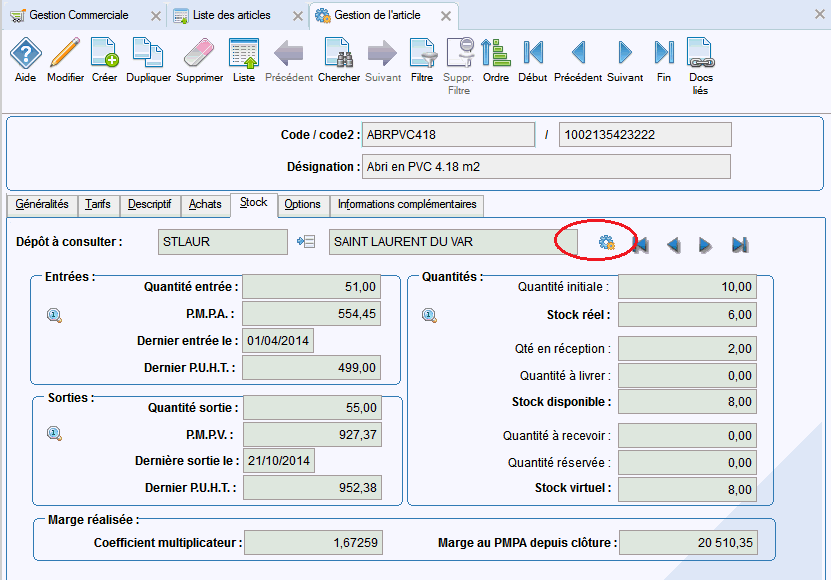Close the Gestion Commerciale tab
Viewport: 831px width, 580px height.
[153, 16]
